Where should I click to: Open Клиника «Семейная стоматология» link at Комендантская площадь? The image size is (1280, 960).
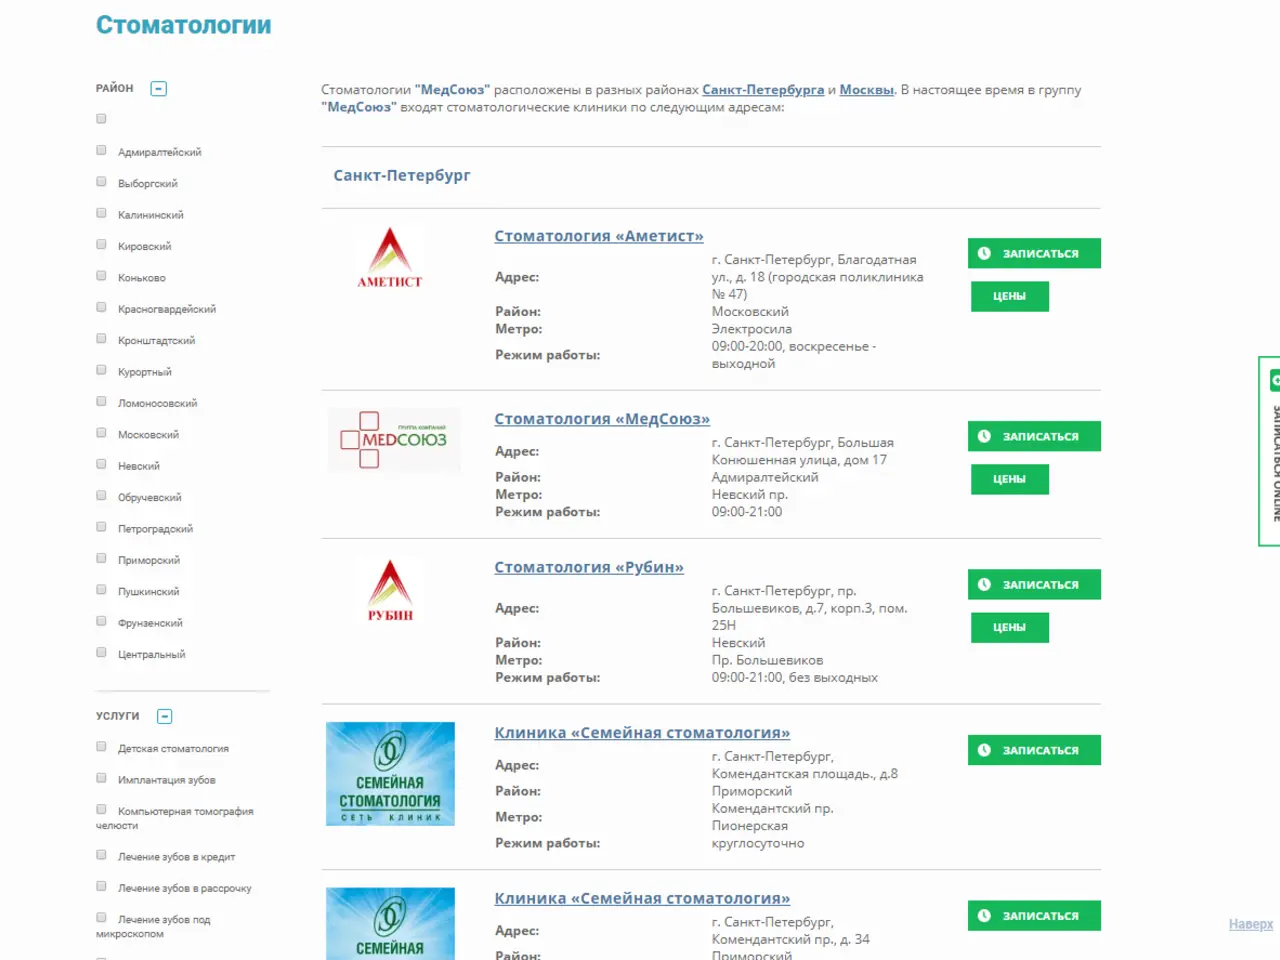tap(642, 733)
